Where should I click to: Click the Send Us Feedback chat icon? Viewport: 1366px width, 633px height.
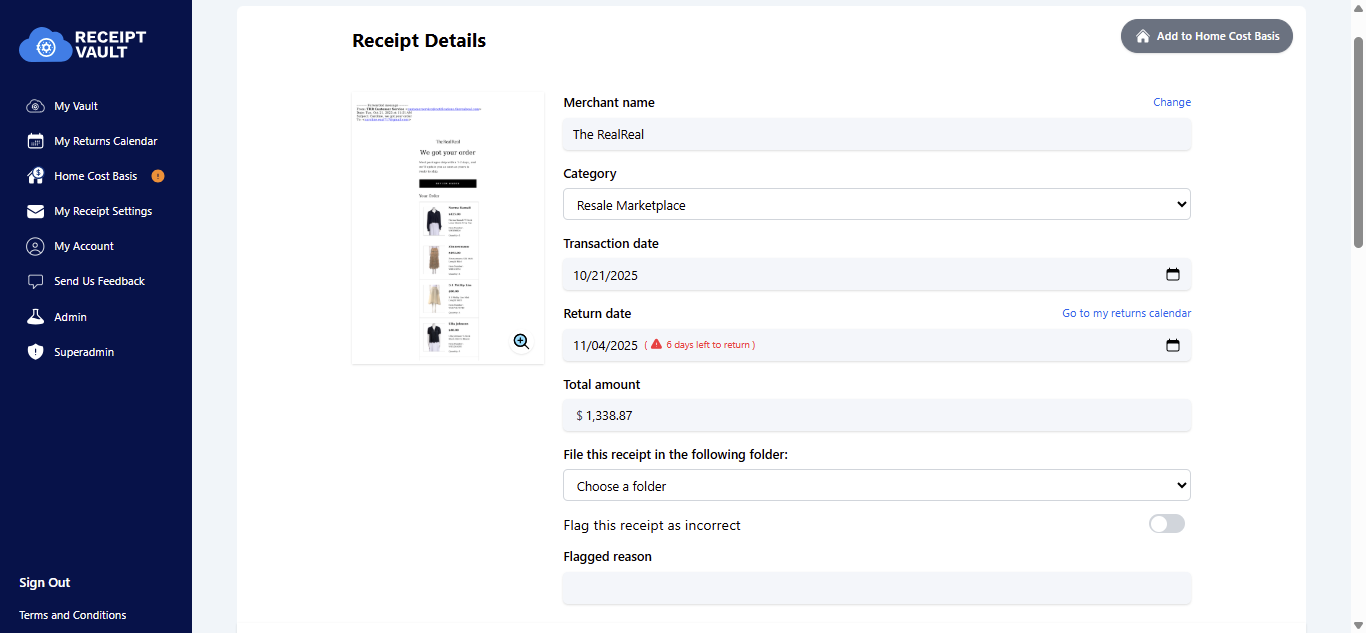click(35, 281)
